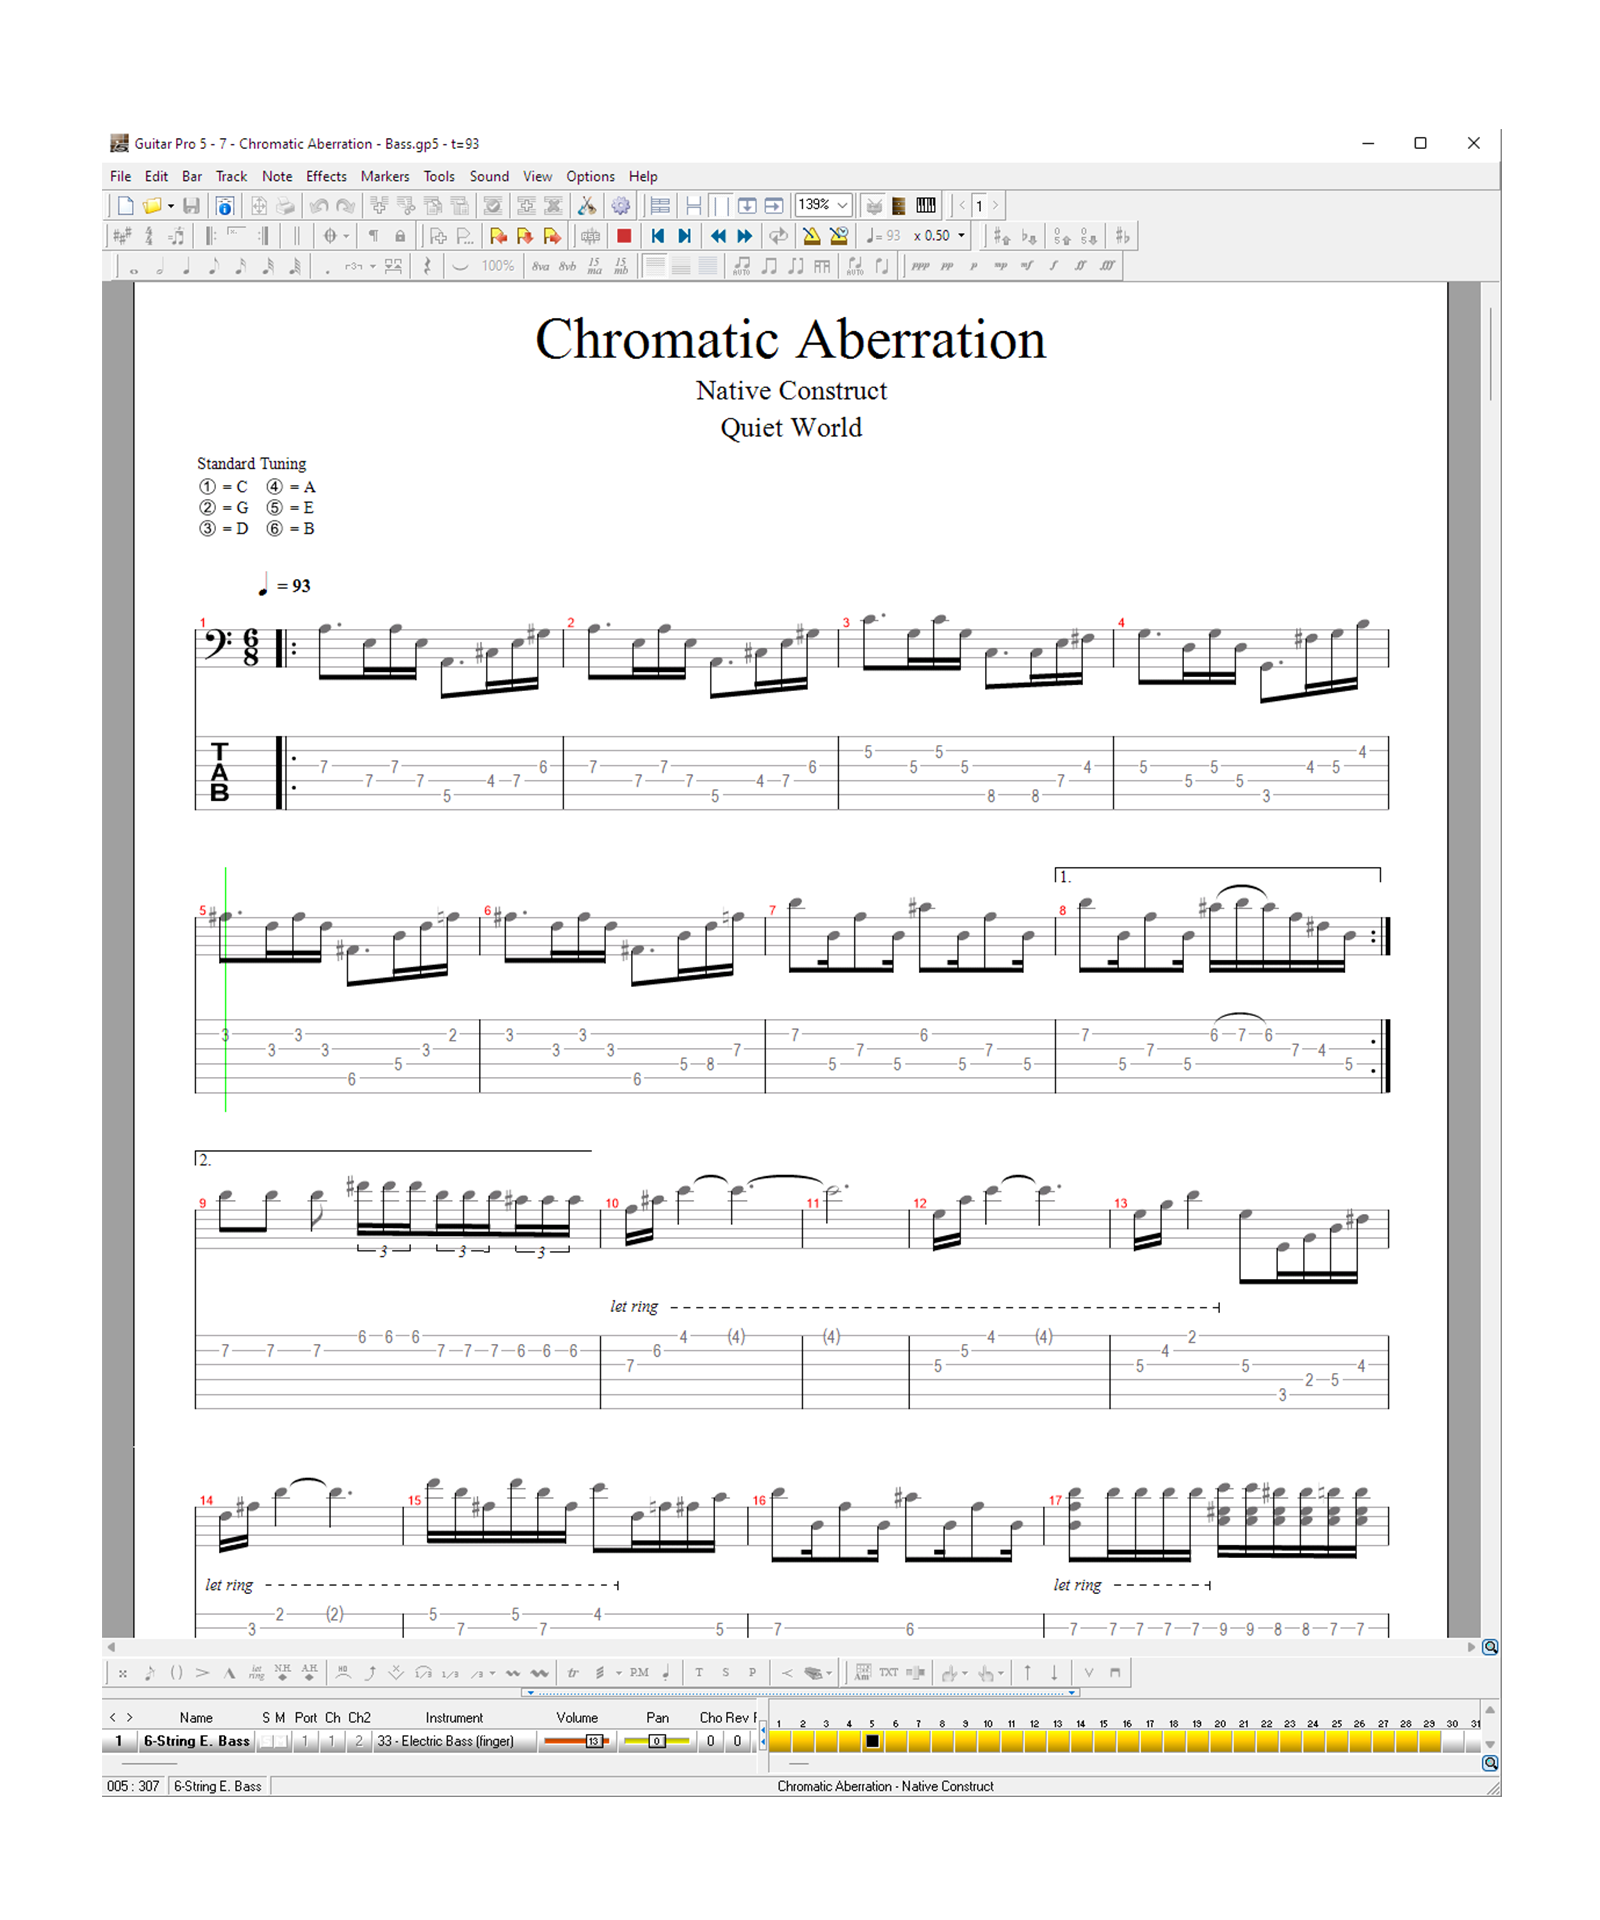Click the 33 - Electric Bass (finger) instrument
1600x1920 pixels.
coord(445,1741)
